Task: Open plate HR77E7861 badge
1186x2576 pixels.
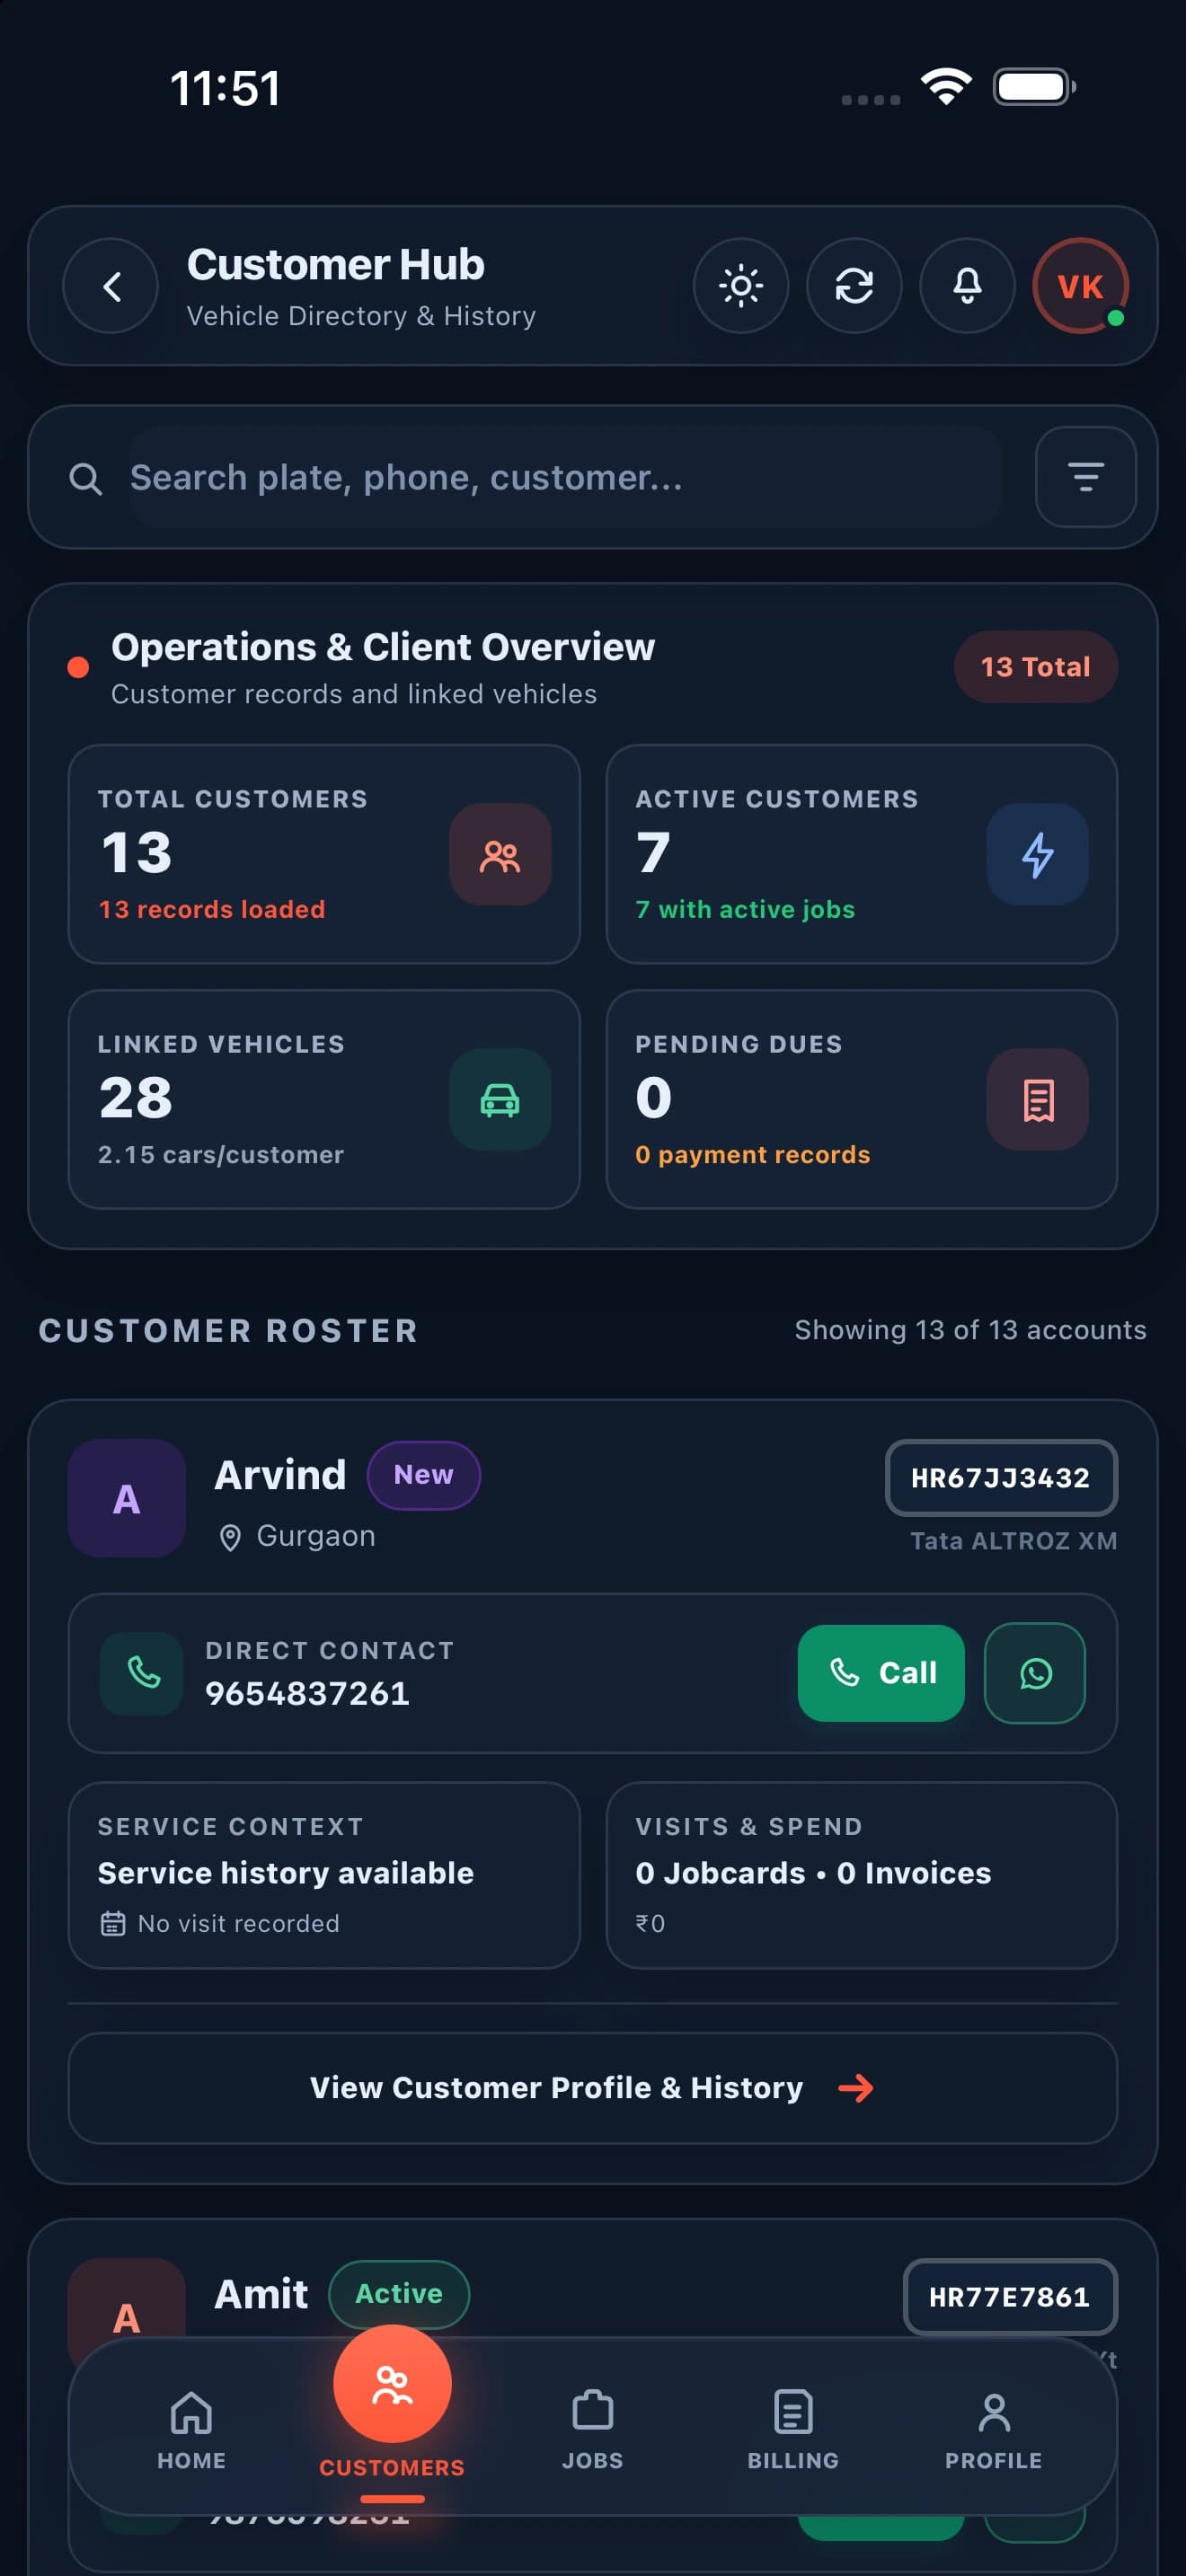Action: 1010,2297
